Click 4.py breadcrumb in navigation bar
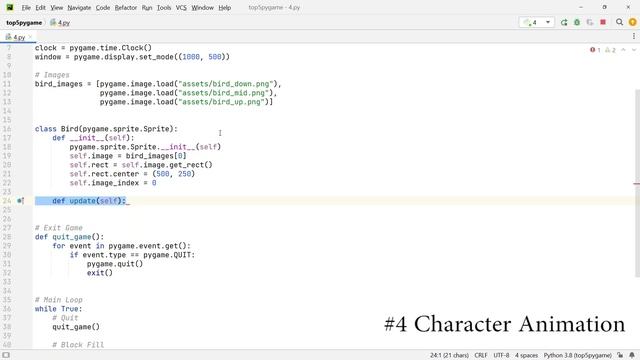The width and height of the screenshot is (640, 360). (x=60, y=23)
